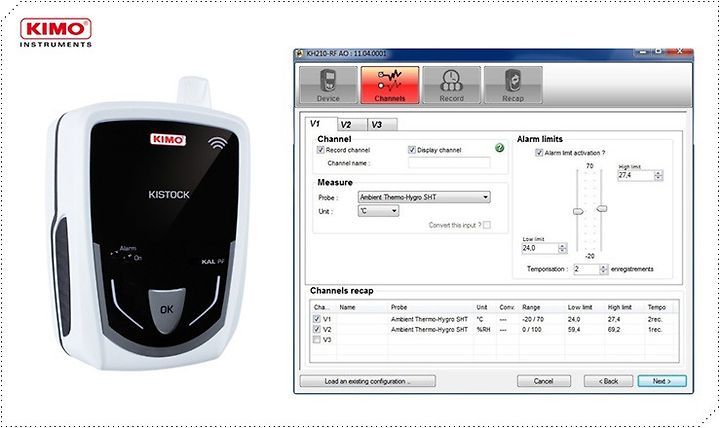
Task: Uncheck V1 in the Channels recap table
Action: [317, 319]
